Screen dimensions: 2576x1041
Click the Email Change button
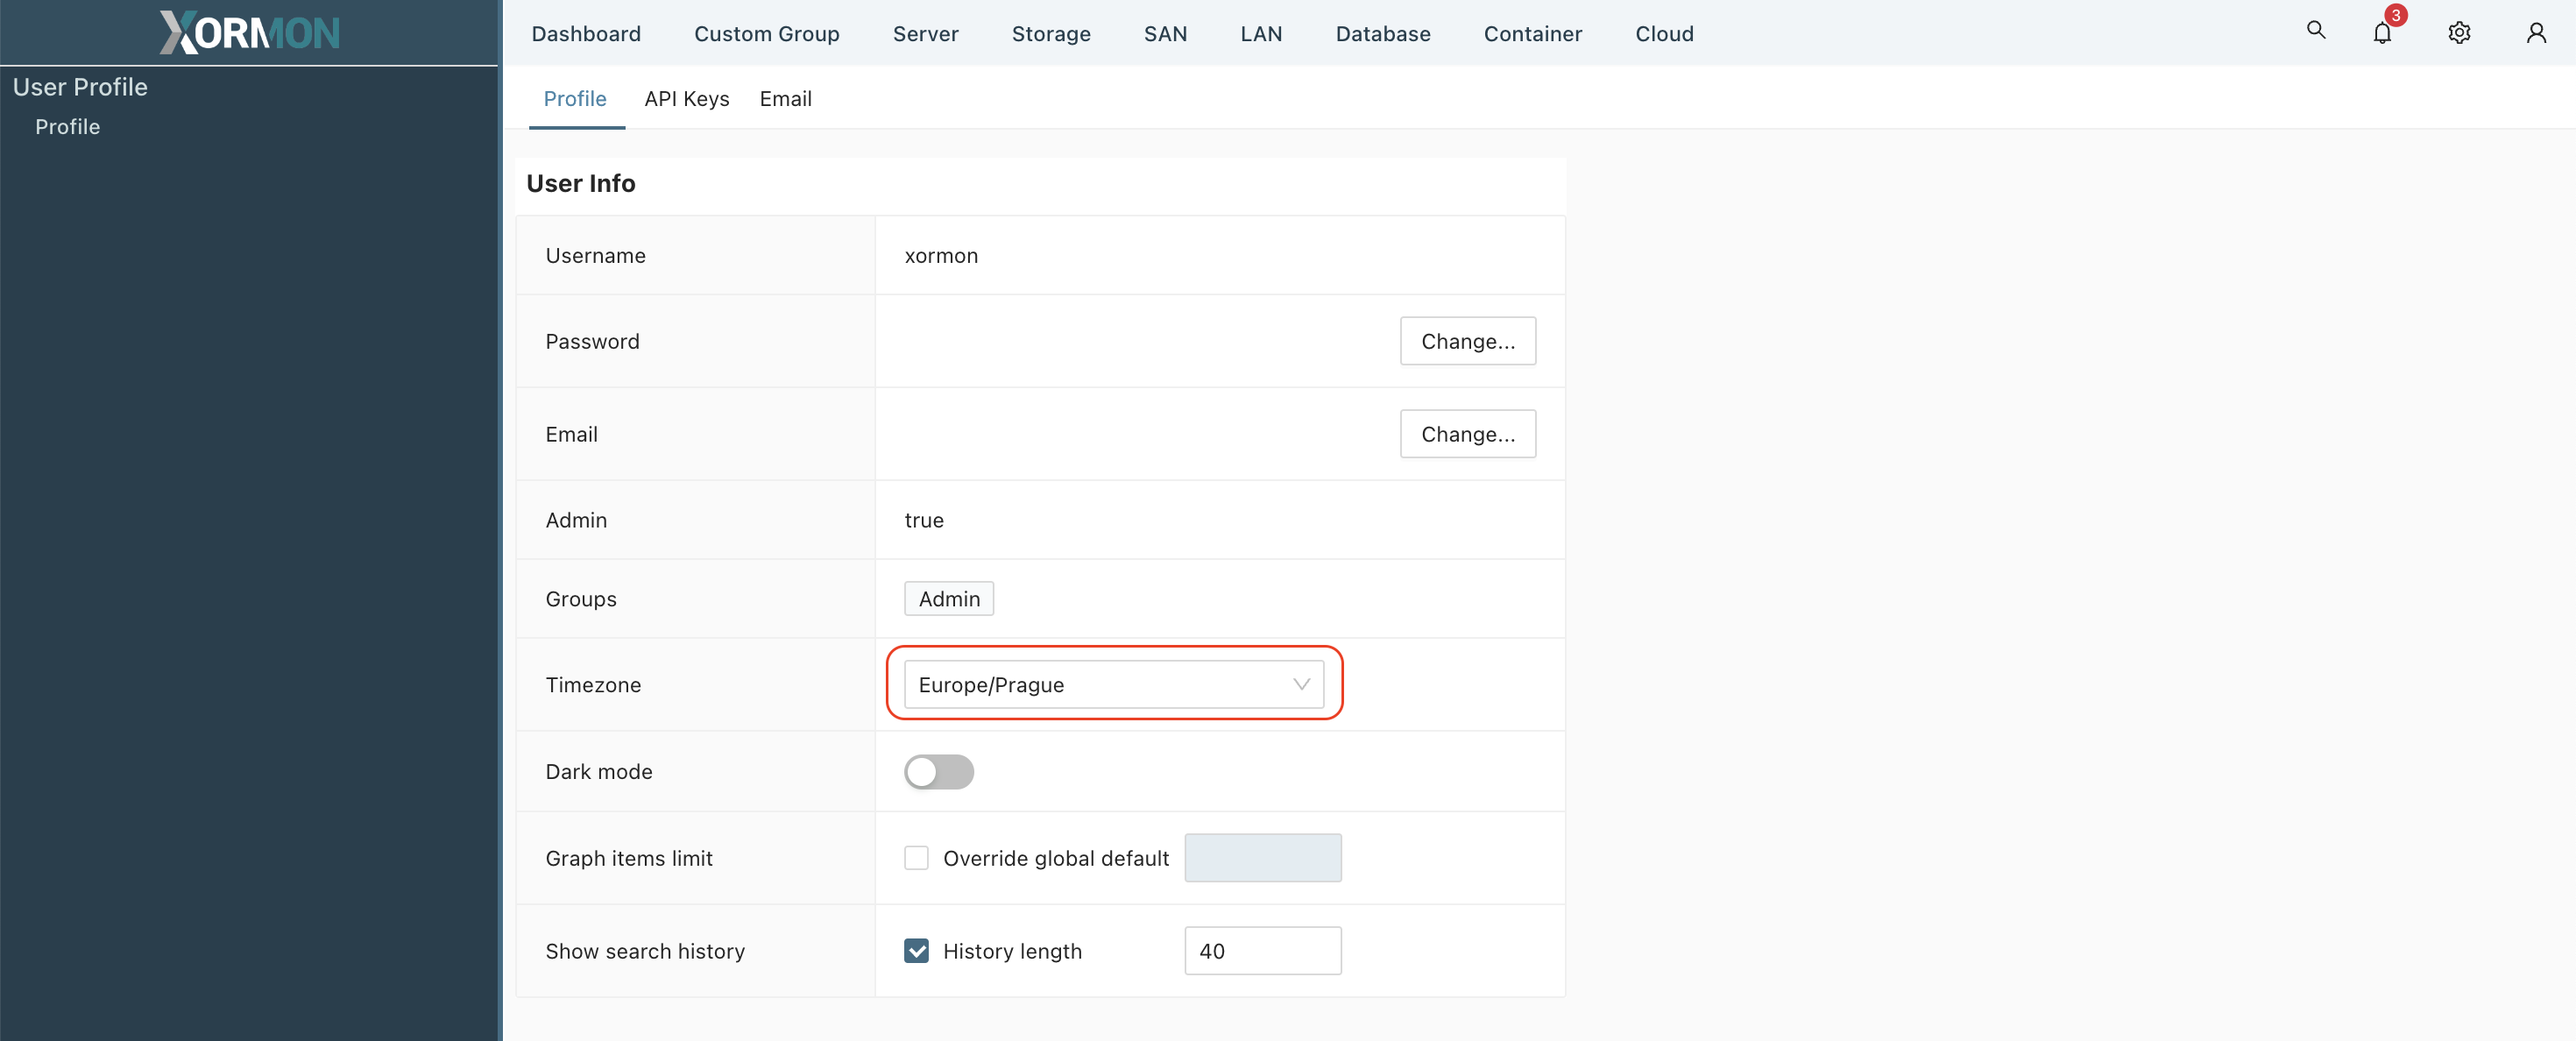(x=1467, y=434)
